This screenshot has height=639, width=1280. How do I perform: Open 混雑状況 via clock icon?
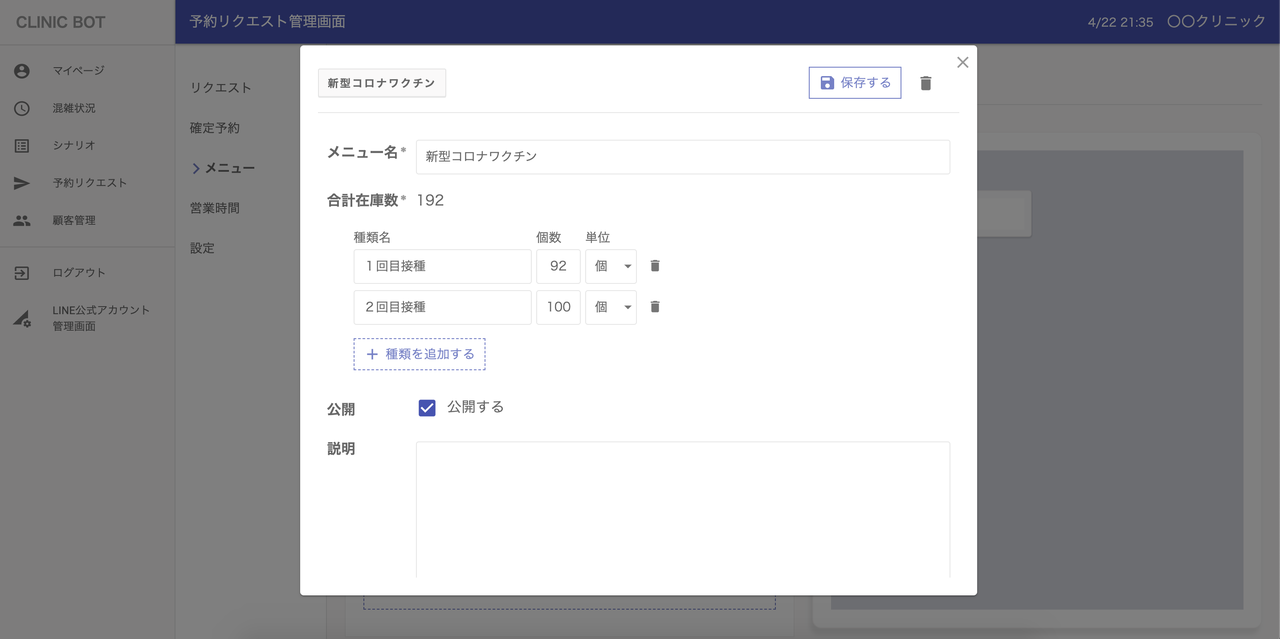(x=22, y=108)
